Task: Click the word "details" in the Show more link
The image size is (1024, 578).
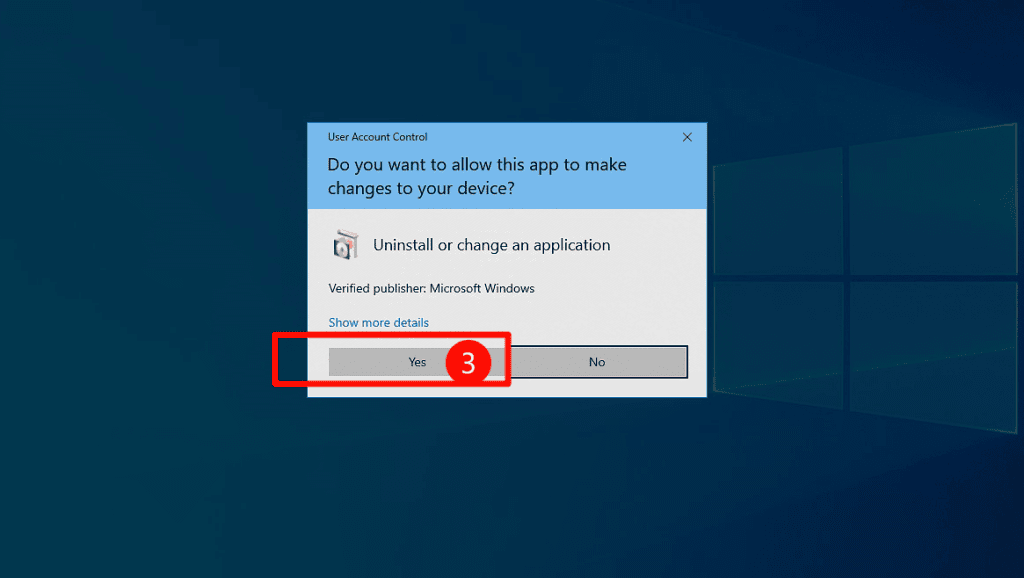Action: point(410,323)
